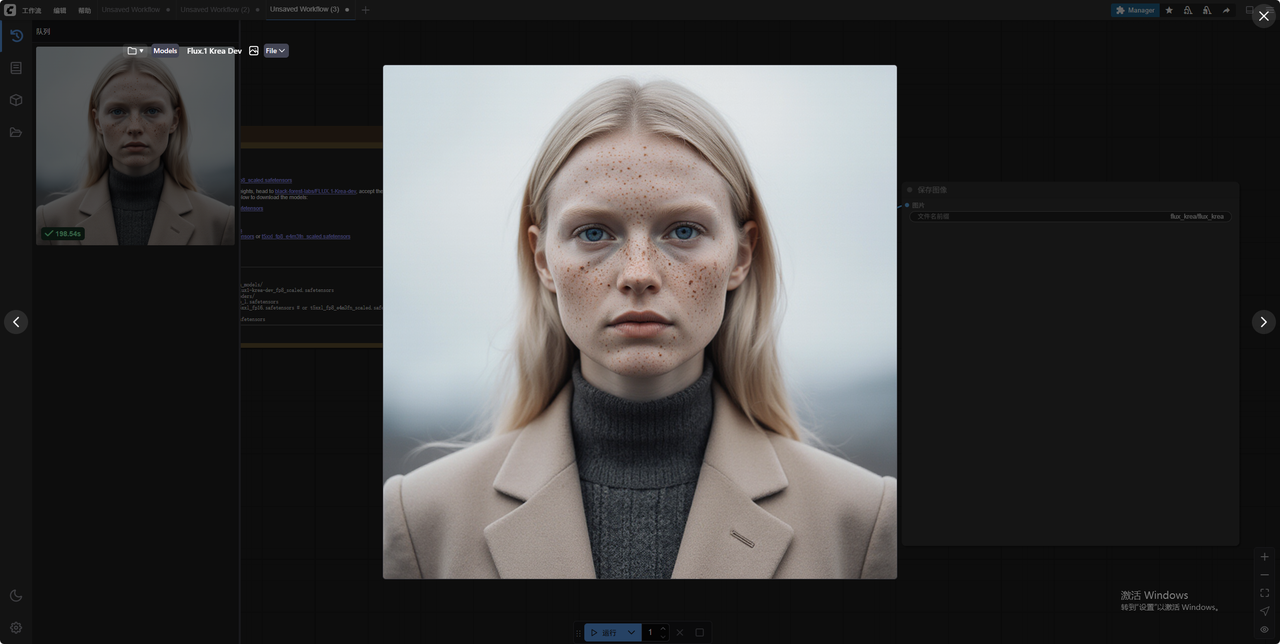Click the 198.54s completion badge
The width and height of the screenshot is (1280, 644).
click(62, 233)
